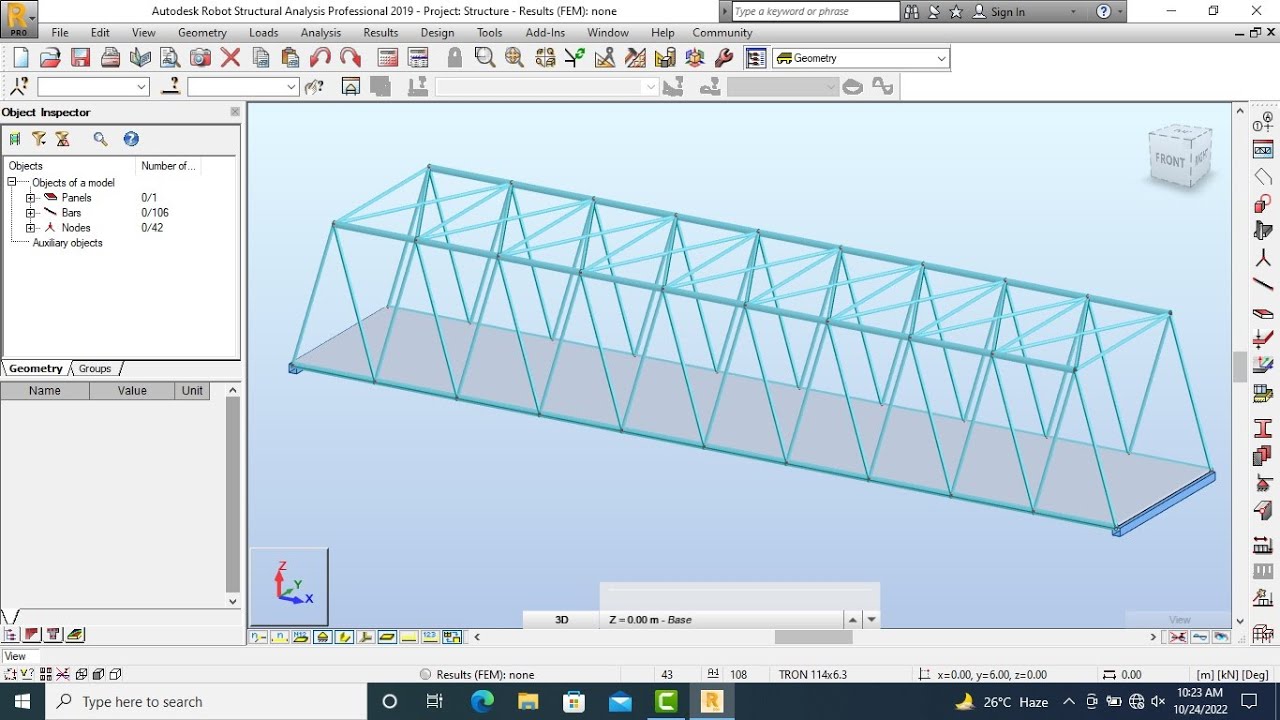Undo the last action with the left arrow
The height and width of the screenshot is (720, 1280).
[x=320, y=58]
